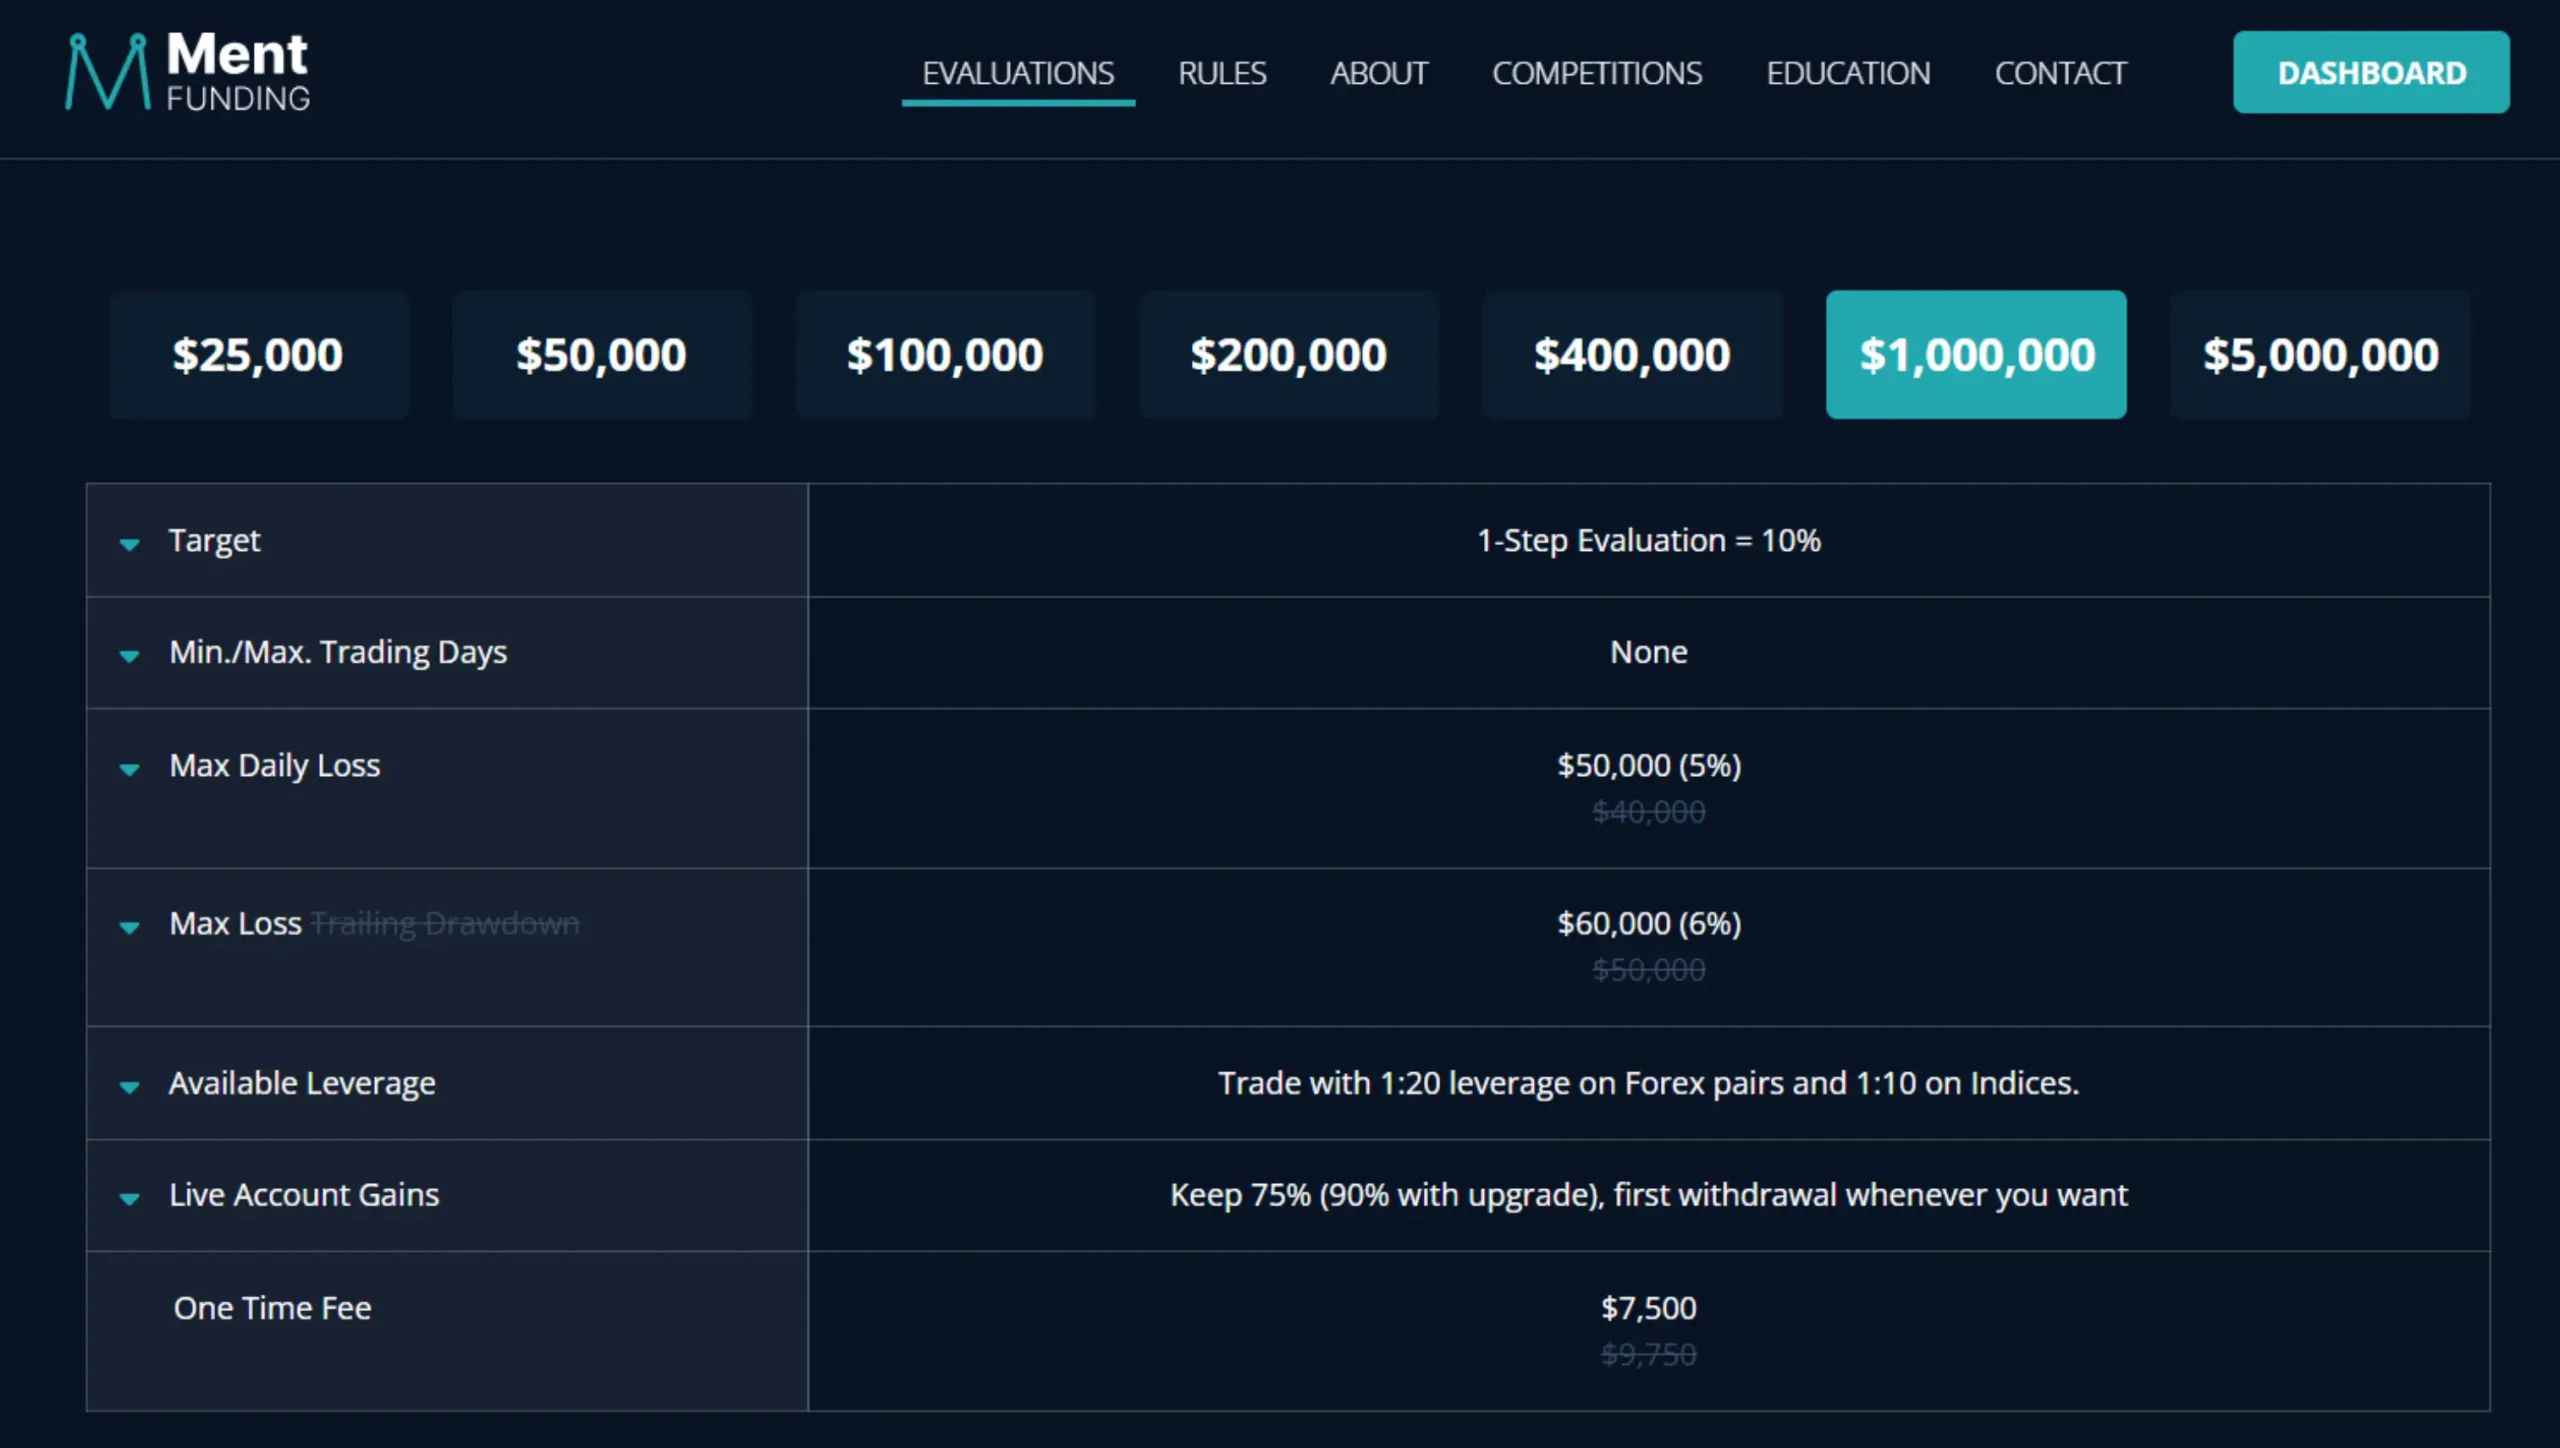Image resolution: width=2560 pixels, height=1448 pixels.
Task: Open the Contact page
Action: (x=2060, y=73)
